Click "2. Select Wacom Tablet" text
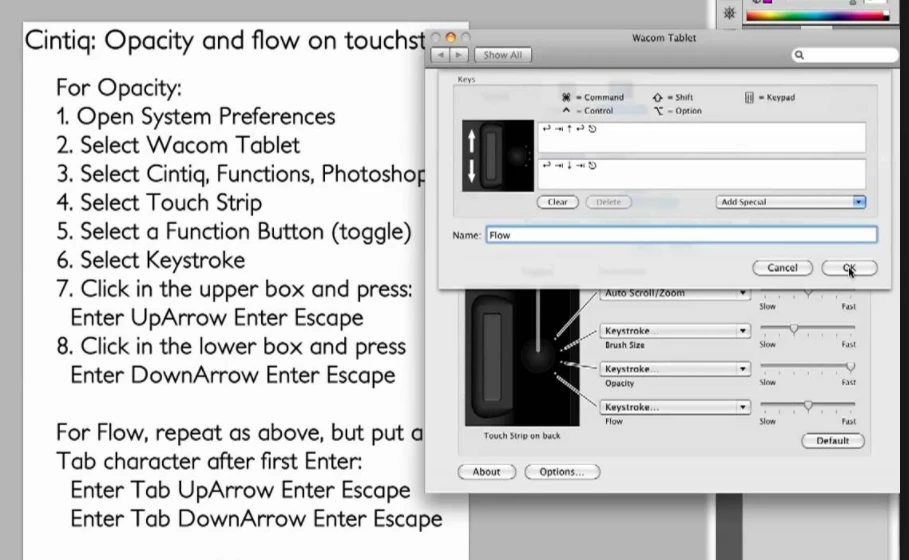909x560 pixels. click(x=178, y=145)
